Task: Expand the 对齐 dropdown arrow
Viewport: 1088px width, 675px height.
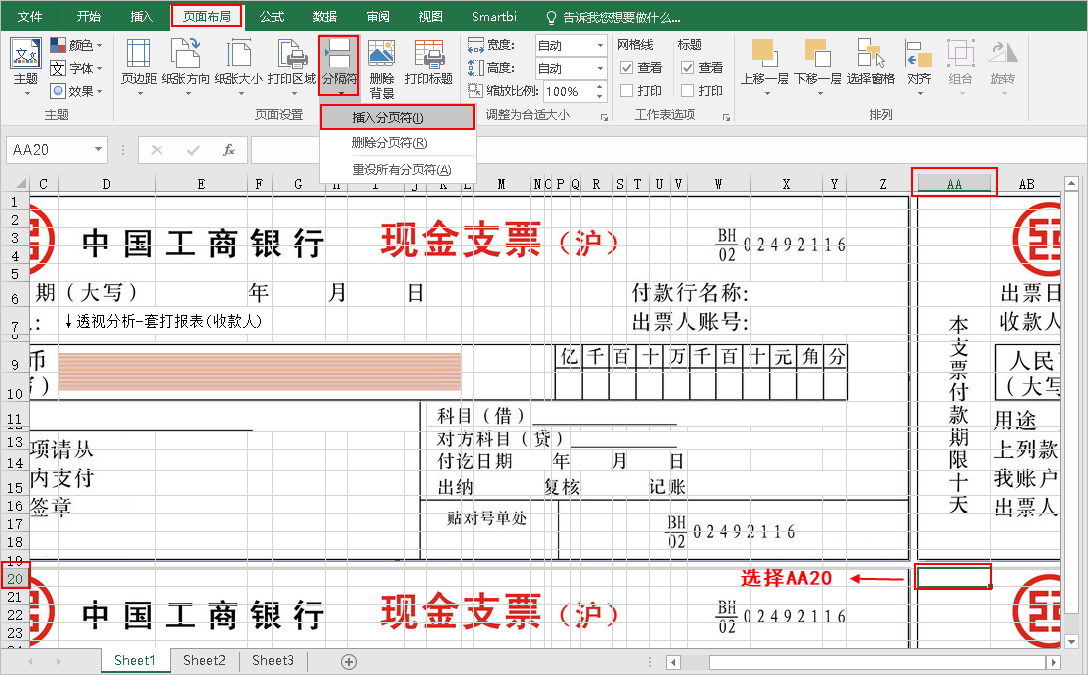Action: pos(919,94)
